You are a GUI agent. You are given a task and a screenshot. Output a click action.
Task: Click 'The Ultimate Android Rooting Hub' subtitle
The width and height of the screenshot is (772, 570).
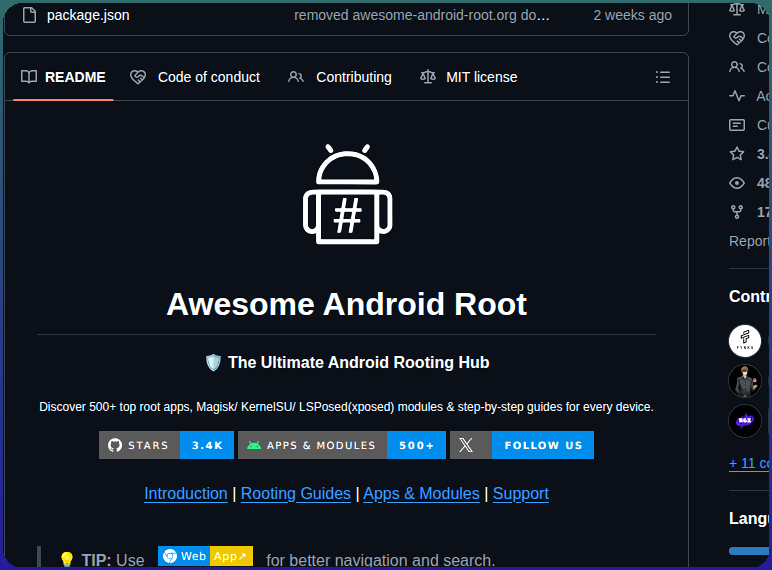[358, 362]
